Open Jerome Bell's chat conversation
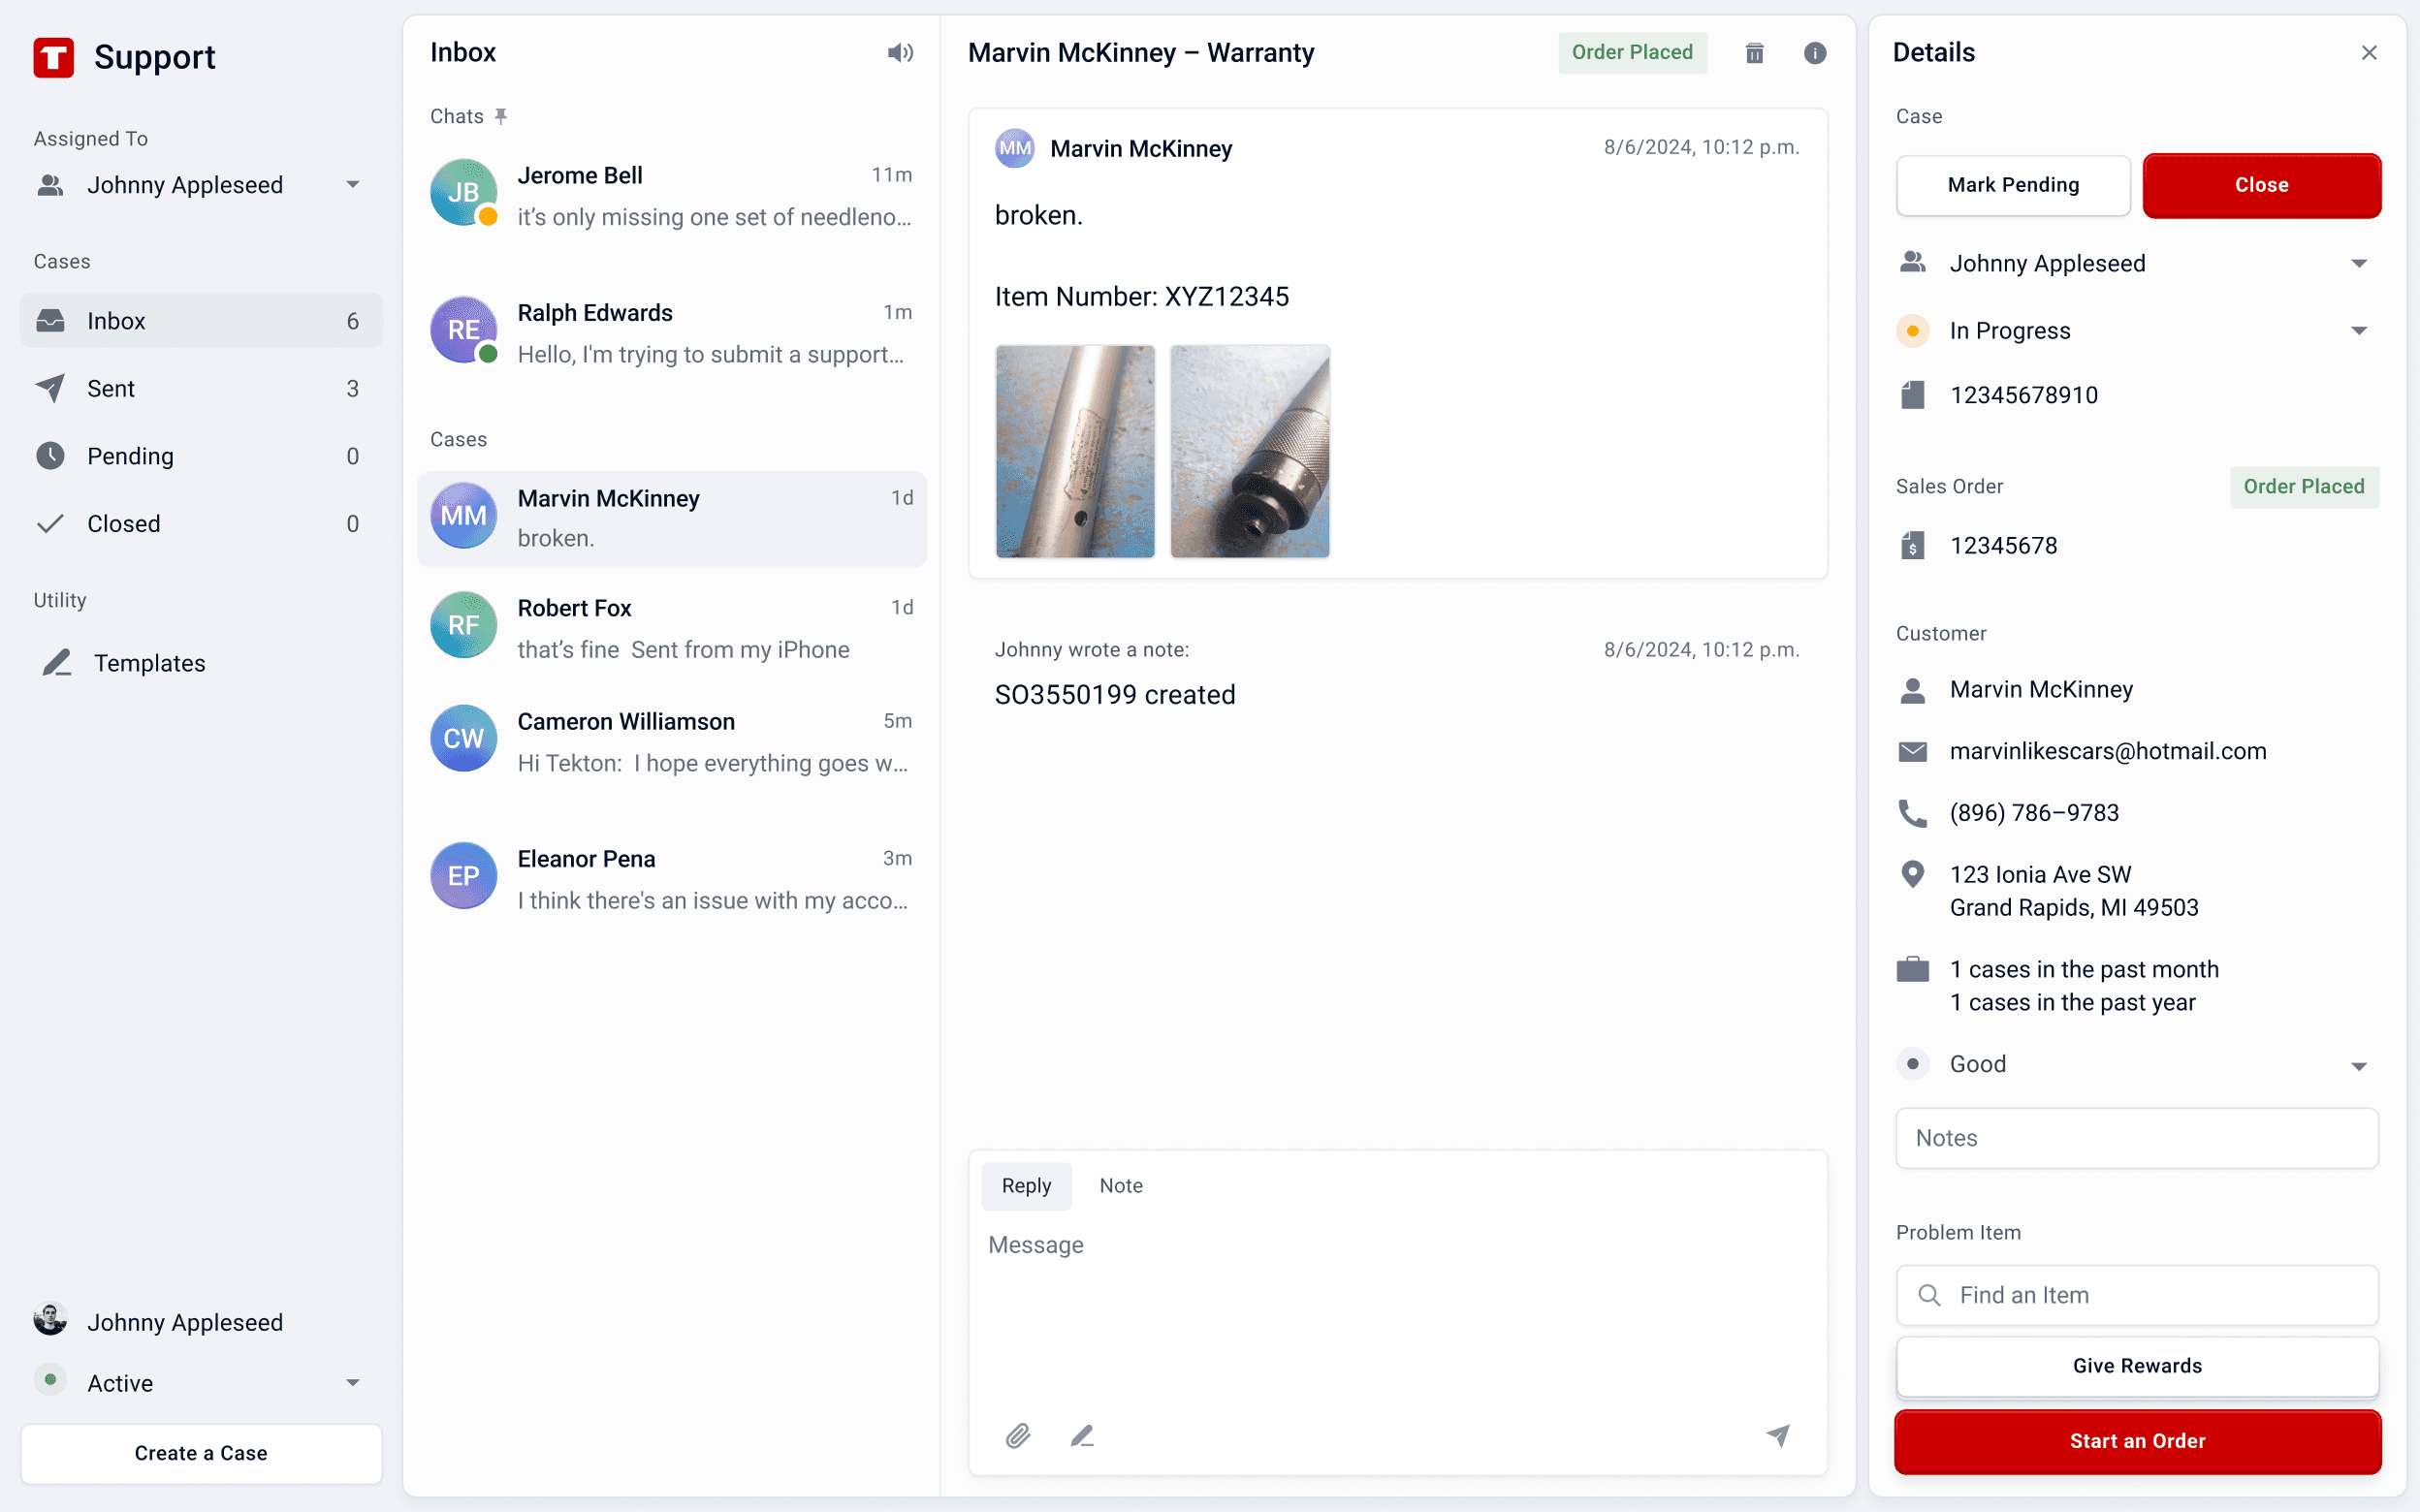 (671, 195)
